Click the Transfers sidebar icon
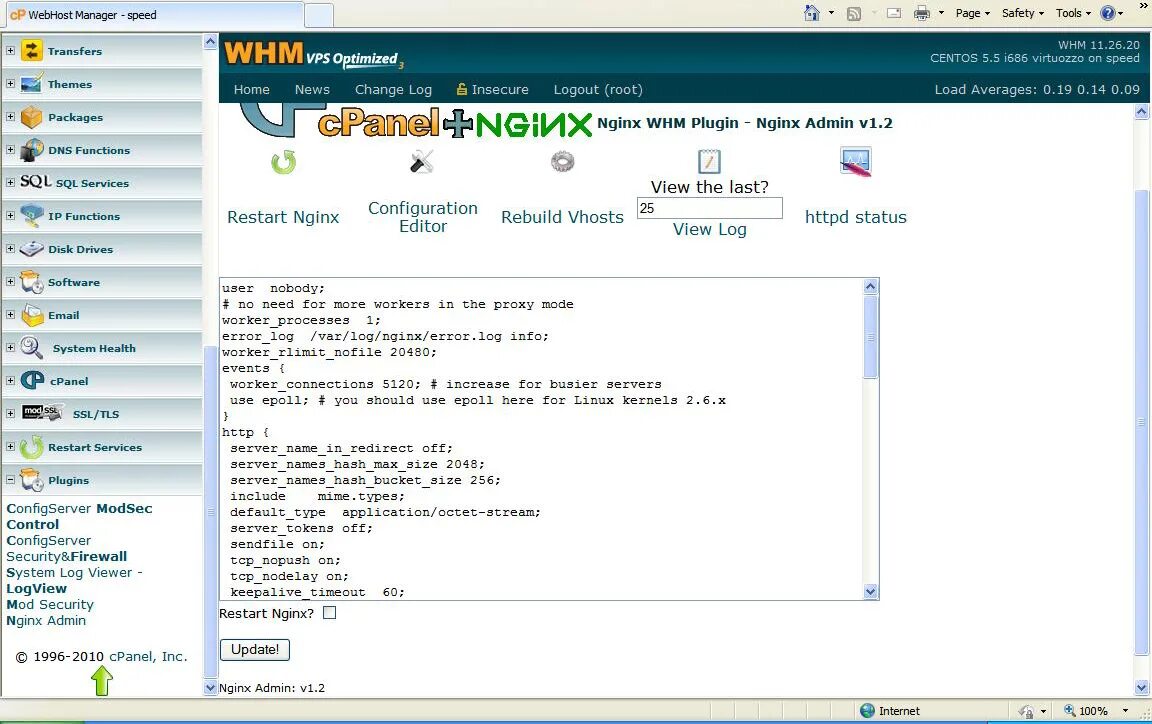The height and width of the screenshot is (724, 1152). click(32, 51)
